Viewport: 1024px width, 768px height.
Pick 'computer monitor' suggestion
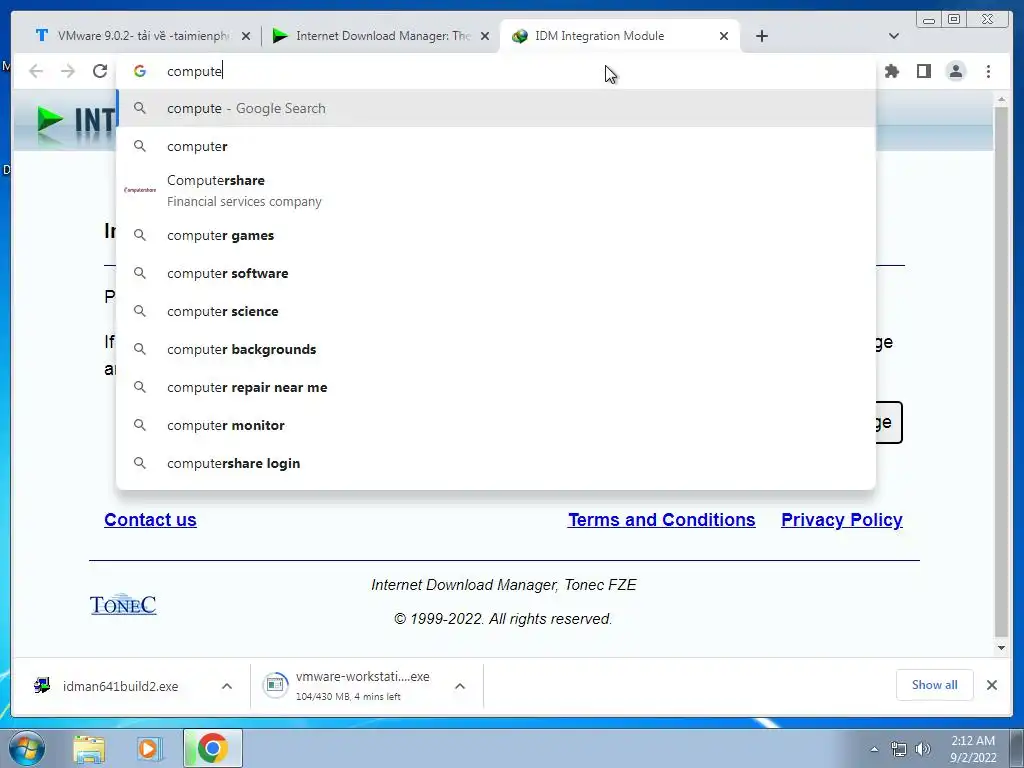pyautogui.click(x=496, y=425)
